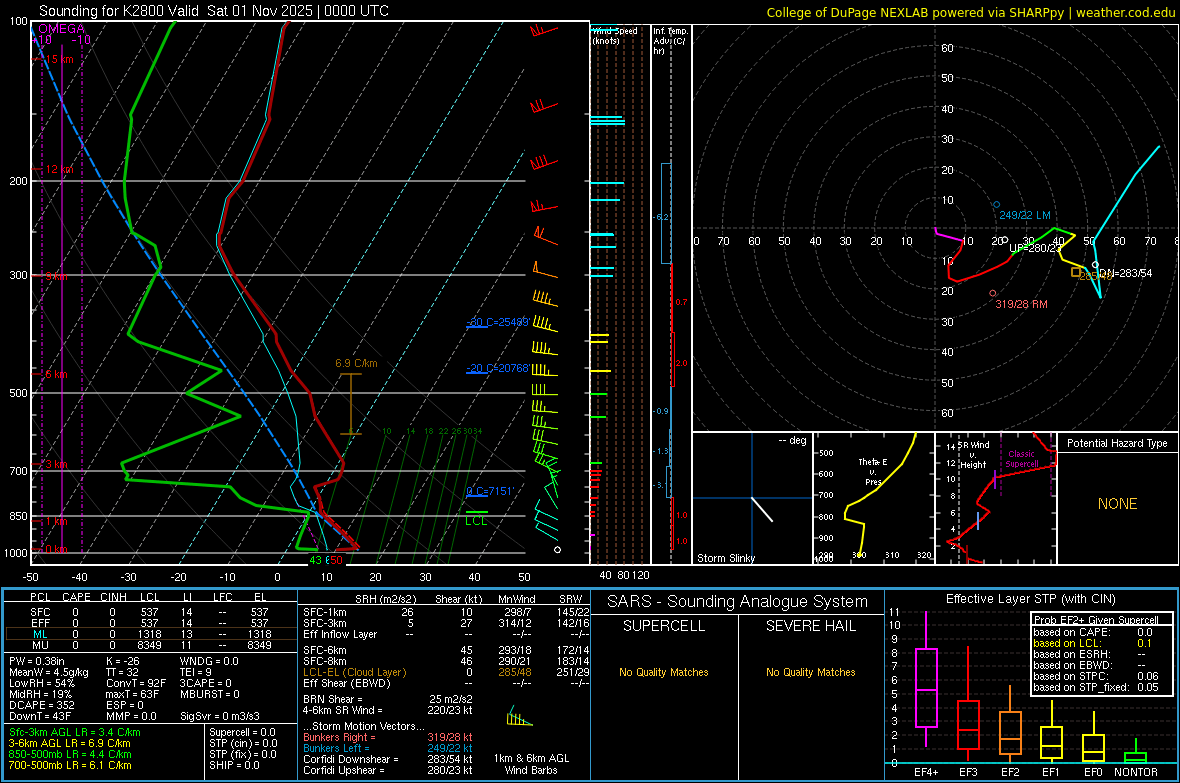Click the Storm Slinky panel
The height and width of the screenshot is (783, 1180).
752,498
